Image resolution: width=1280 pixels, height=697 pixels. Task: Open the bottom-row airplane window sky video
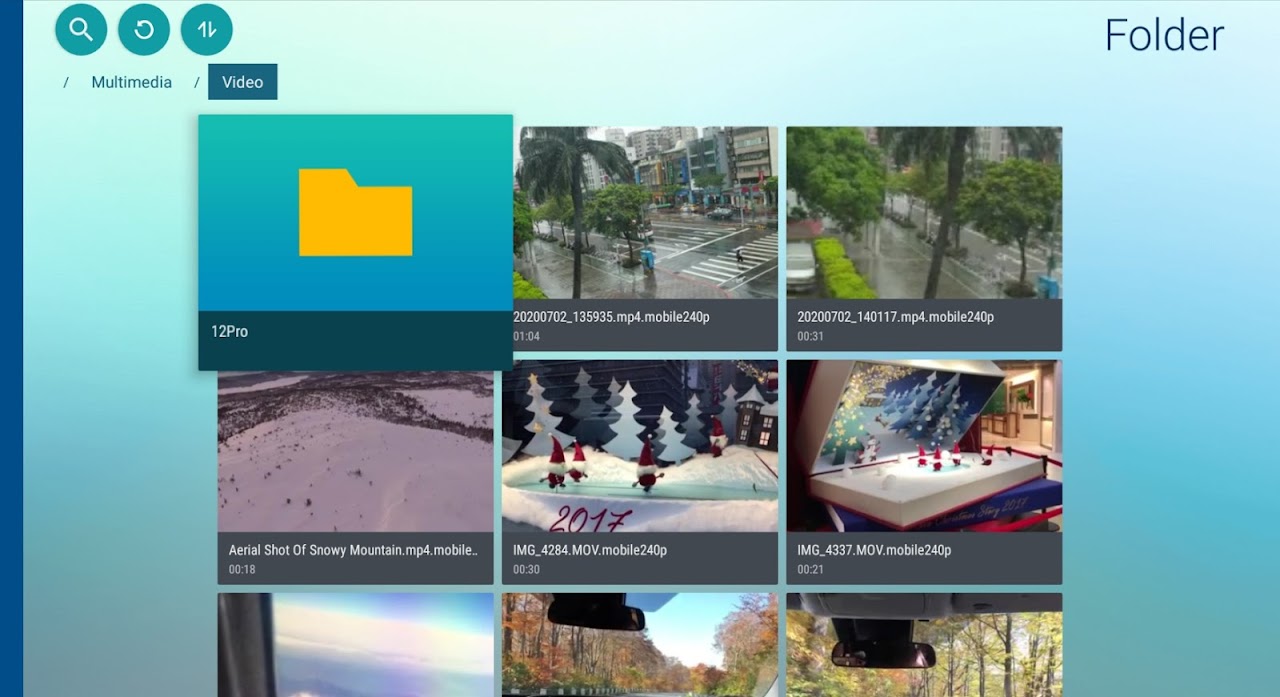pyautogui.click(x=355, y=645)
